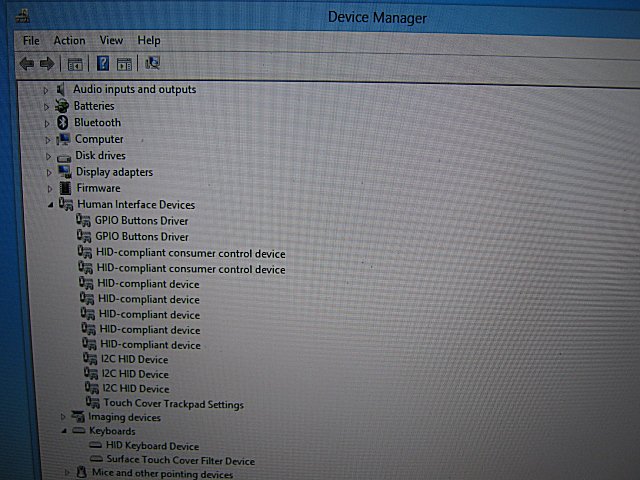
Task: Select the last I2C HID Device
Action: pos(136,389)
